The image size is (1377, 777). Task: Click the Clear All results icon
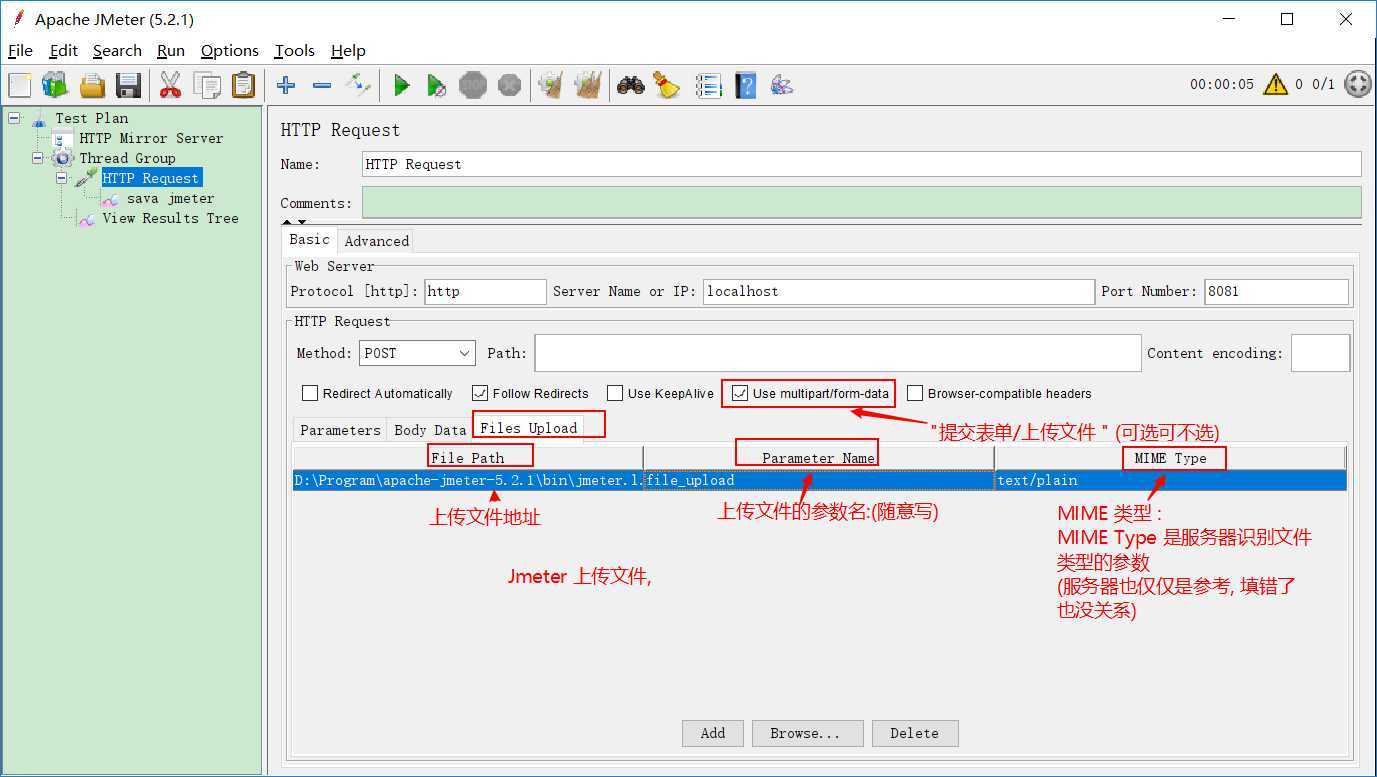point(588,85)
